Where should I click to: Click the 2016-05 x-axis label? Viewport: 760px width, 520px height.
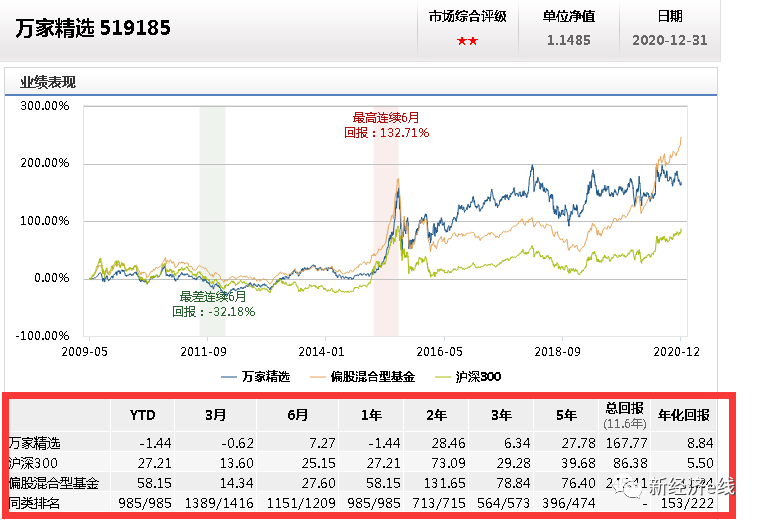(440, 352)
